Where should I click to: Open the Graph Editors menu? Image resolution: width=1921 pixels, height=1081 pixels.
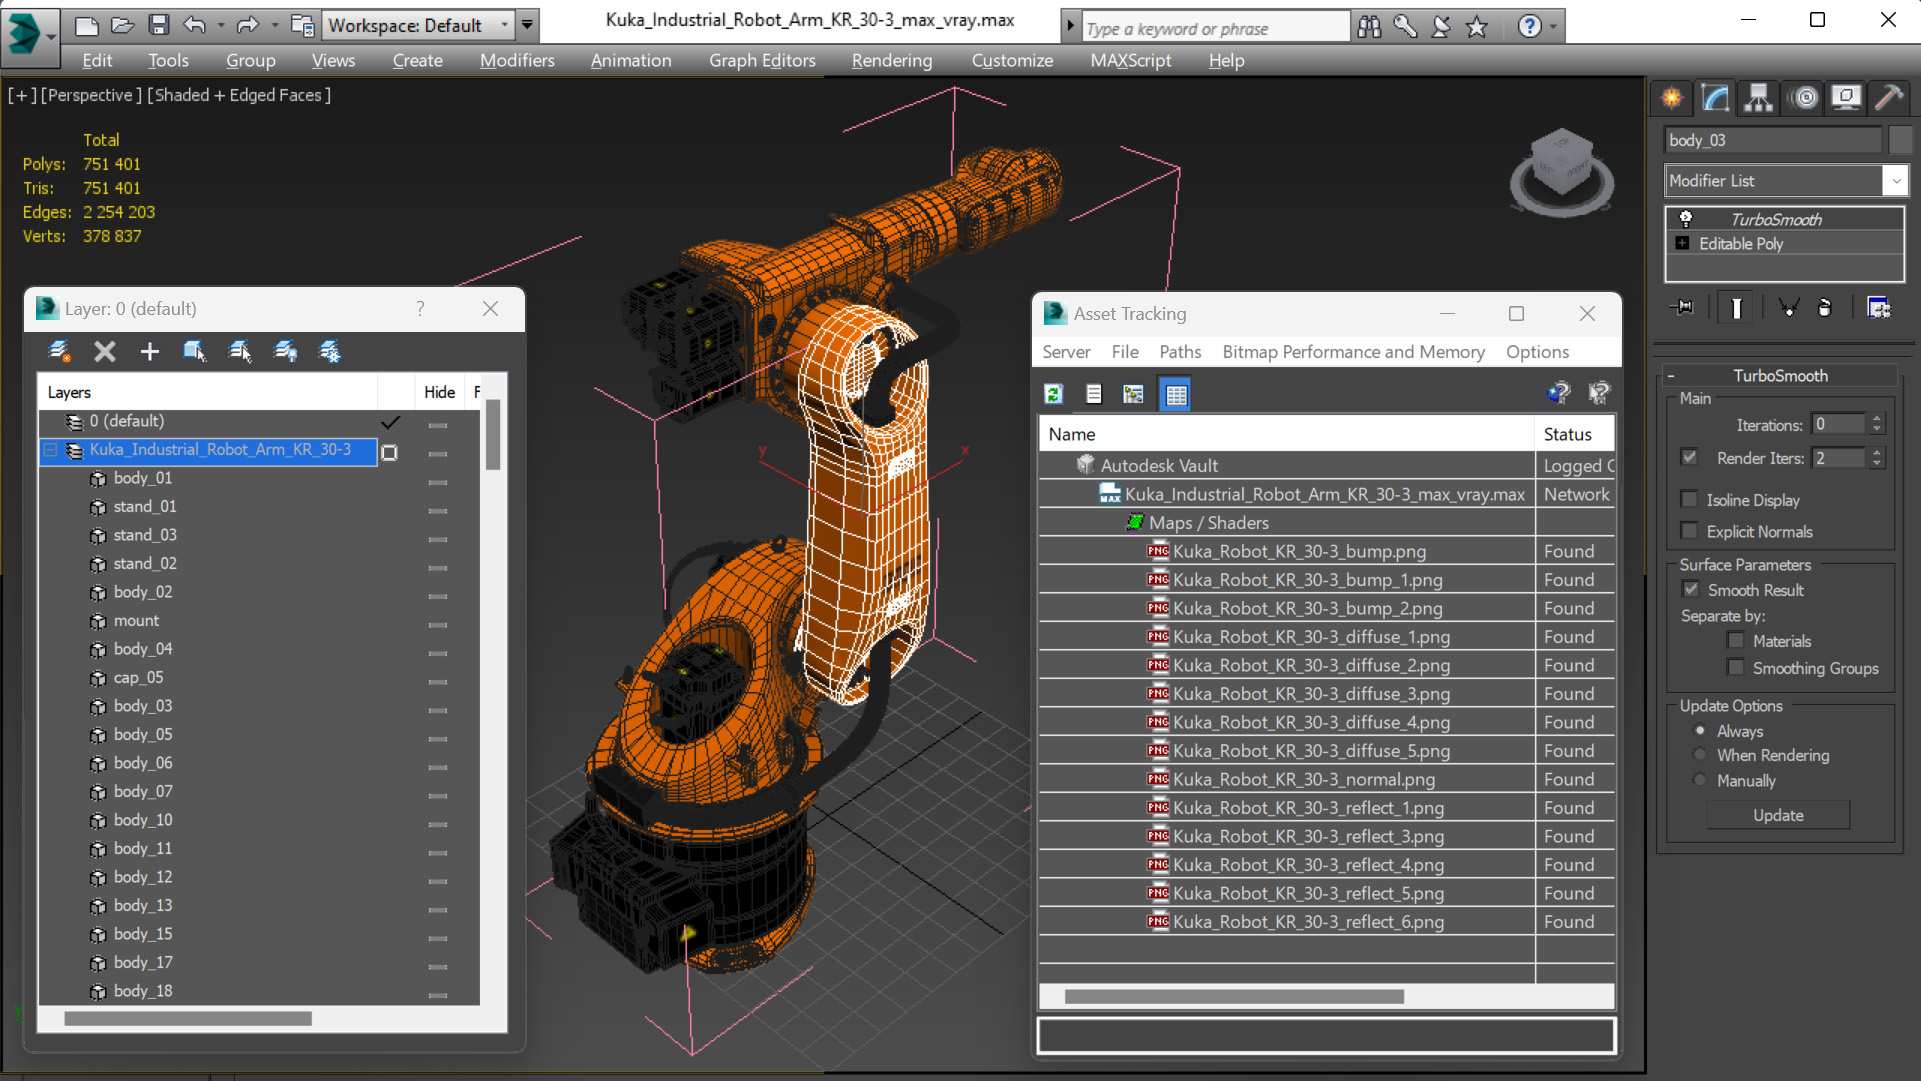coord(762,60)
